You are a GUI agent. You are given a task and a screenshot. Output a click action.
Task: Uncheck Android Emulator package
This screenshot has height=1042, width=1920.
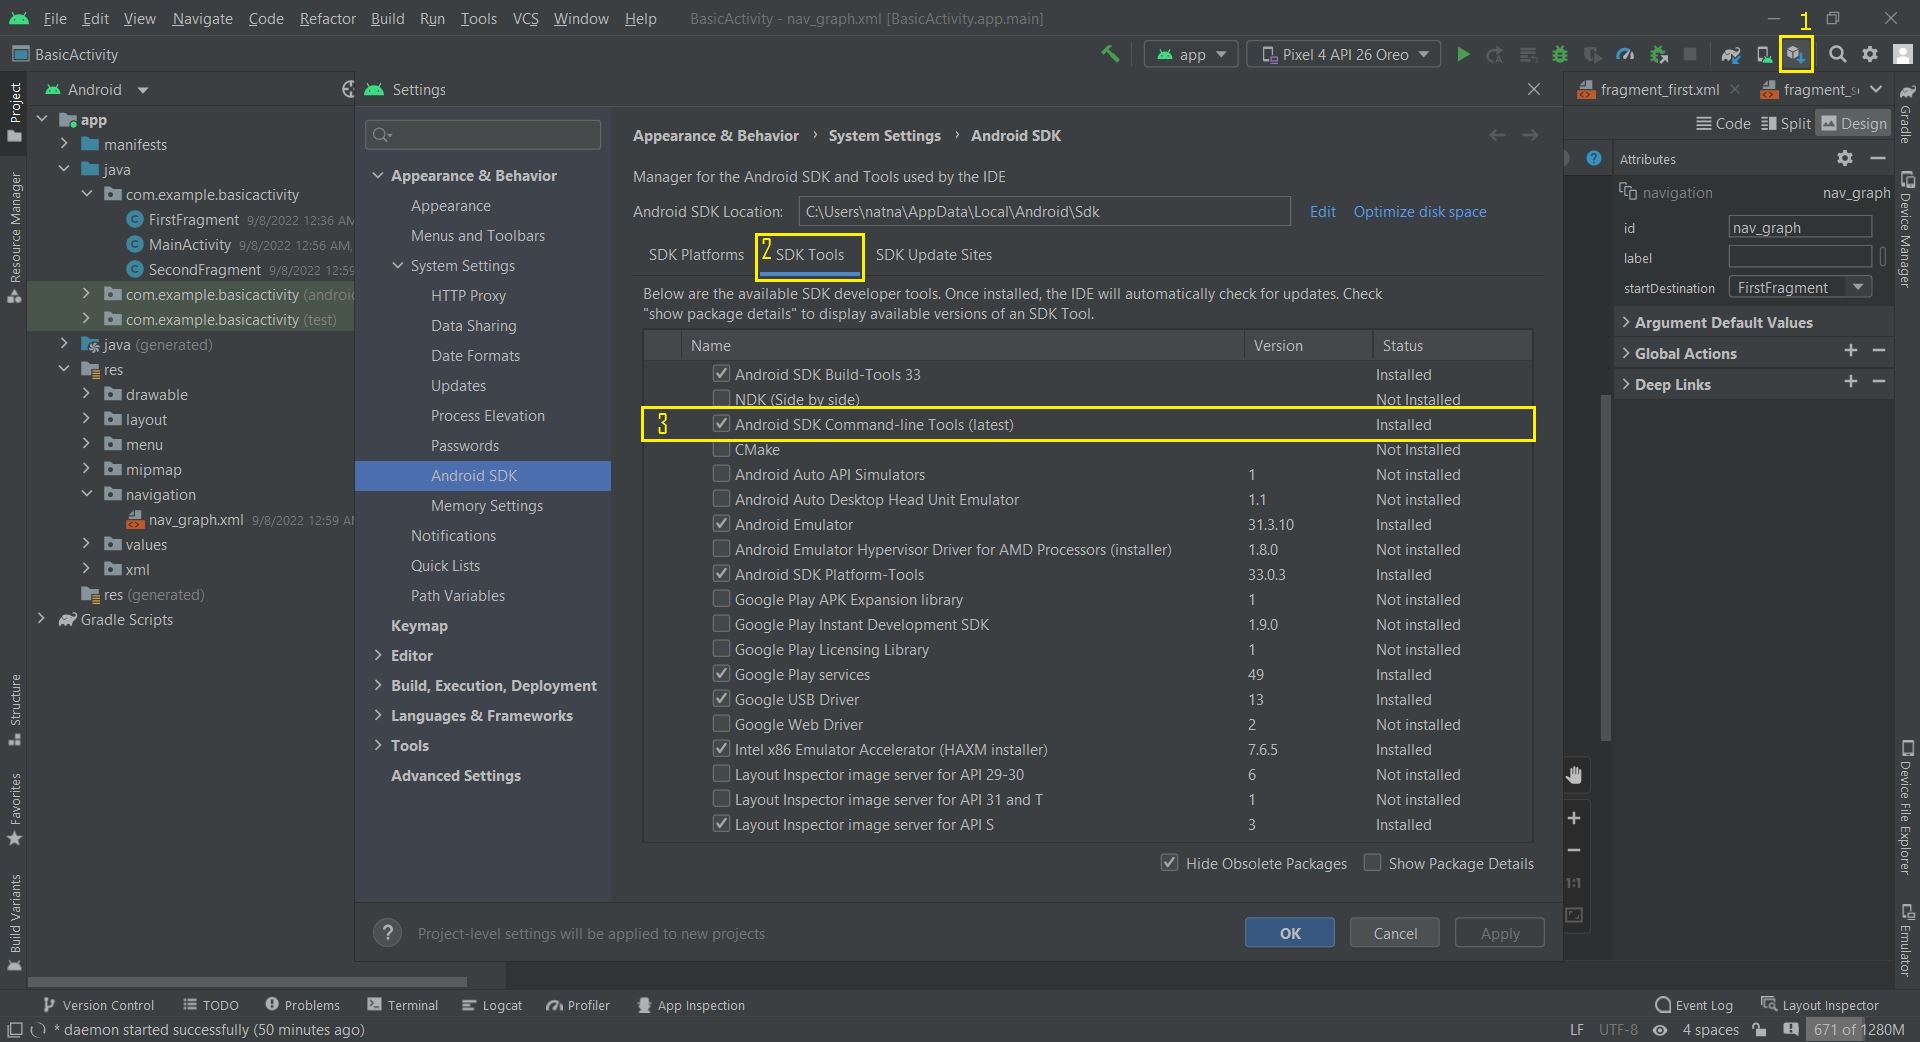tap(721, 523)
